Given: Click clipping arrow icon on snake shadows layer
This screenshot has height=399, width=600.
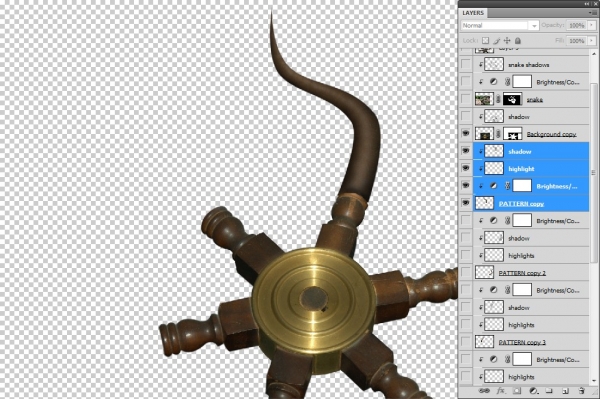Looking at the screenshot, I should coord(481,65).
